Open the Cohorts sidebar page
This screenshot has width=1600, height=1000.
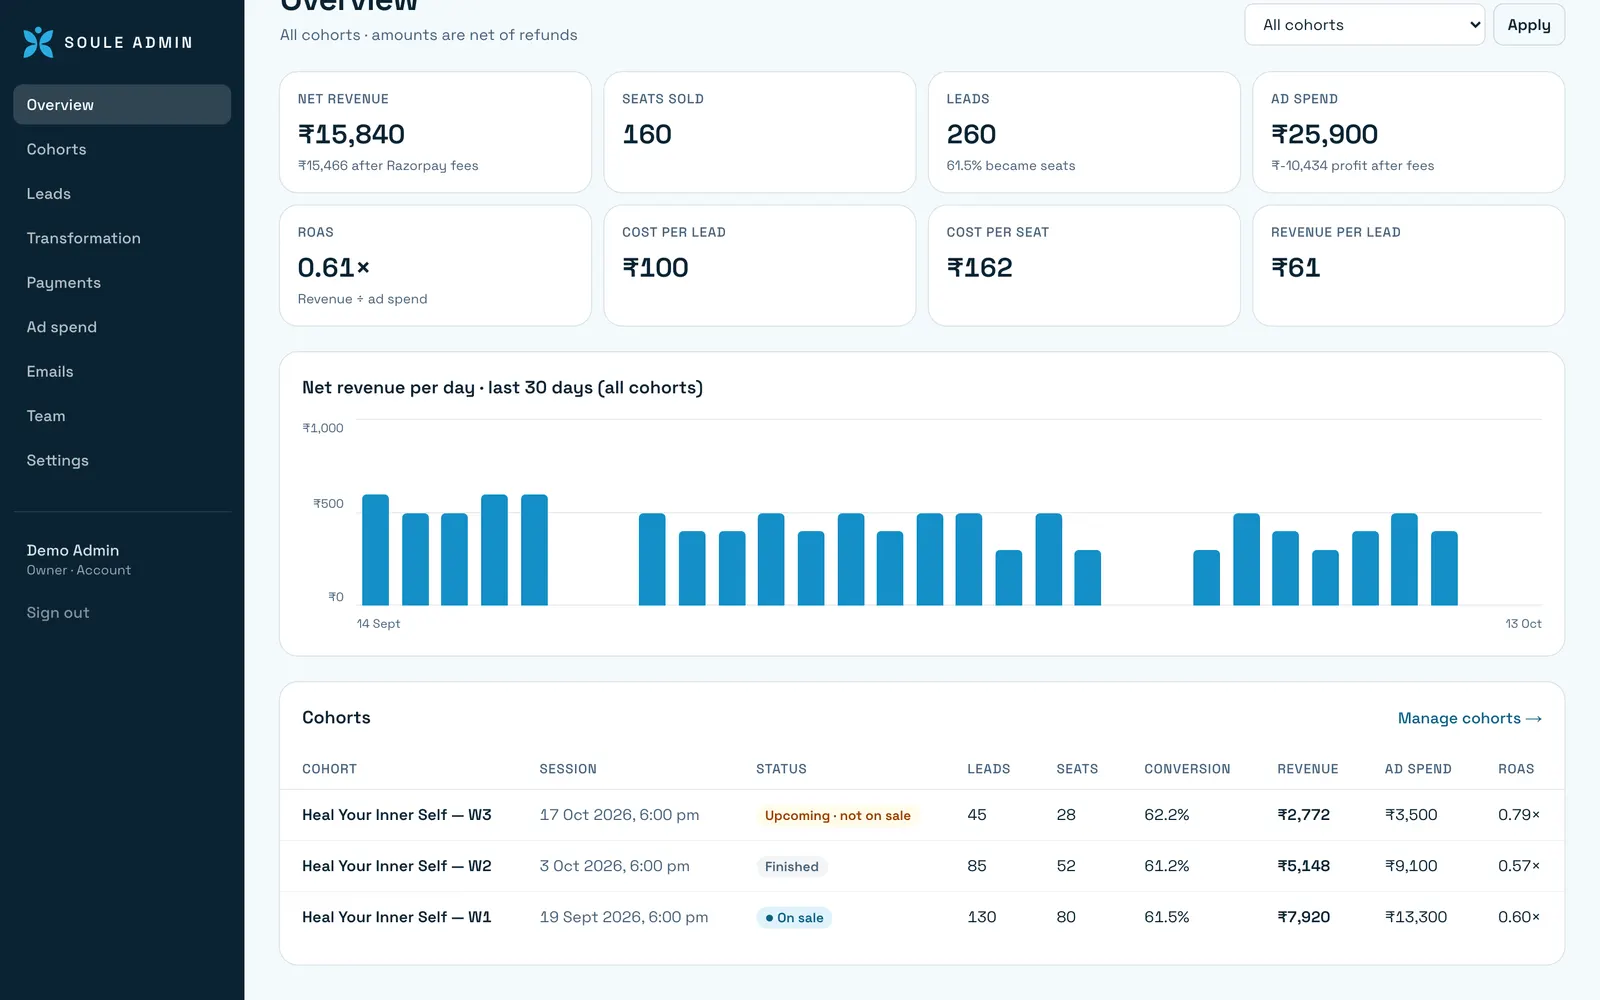(122, 149)
